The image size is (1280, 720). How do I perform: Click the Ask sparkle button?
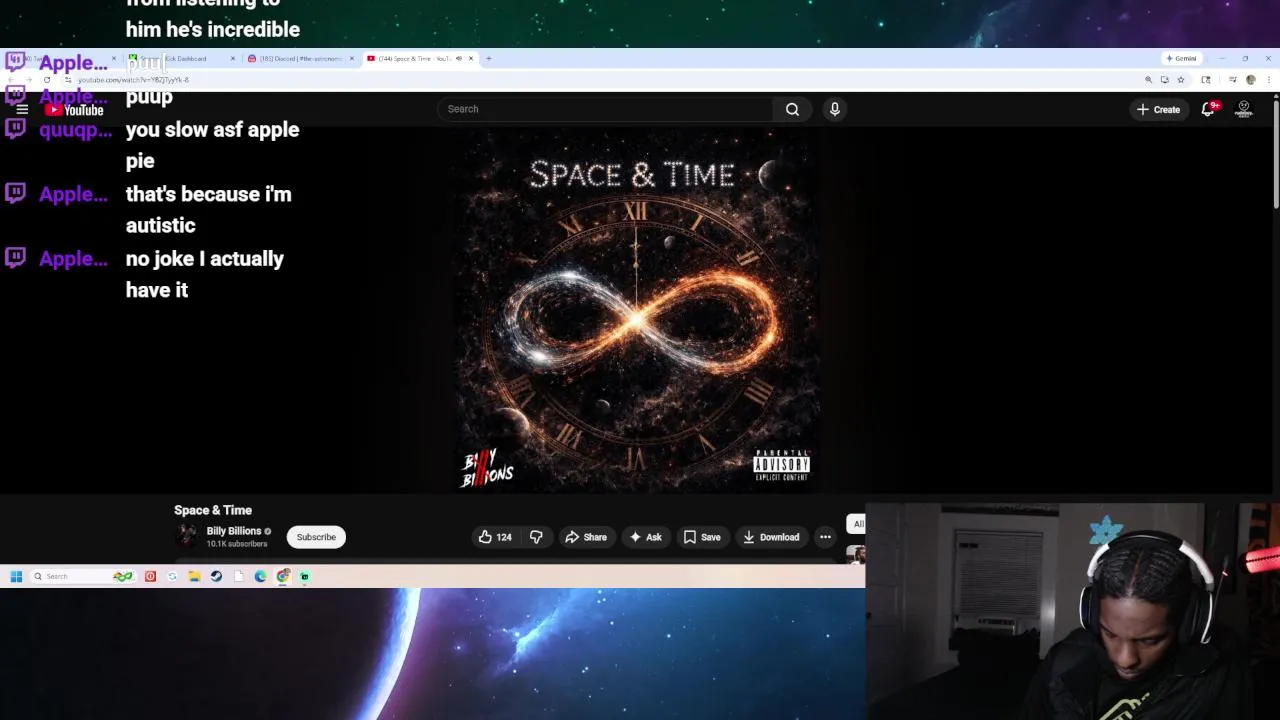pyautogui.click(x=645, y=537)
